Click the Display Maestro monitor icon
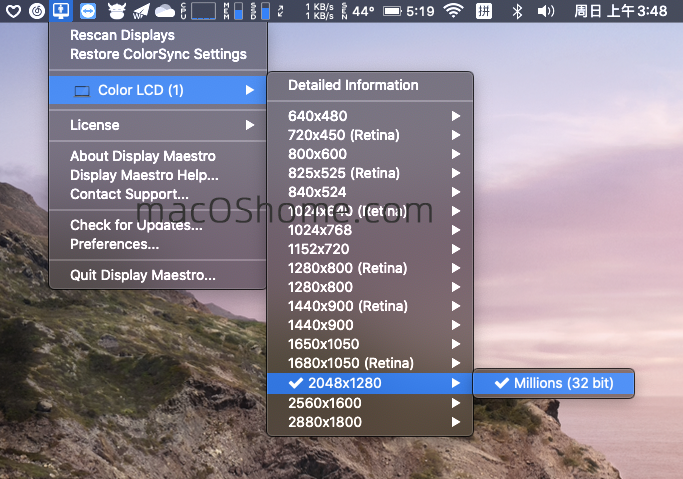This screenshot has width=683, height=479. (x=61, y=10)
